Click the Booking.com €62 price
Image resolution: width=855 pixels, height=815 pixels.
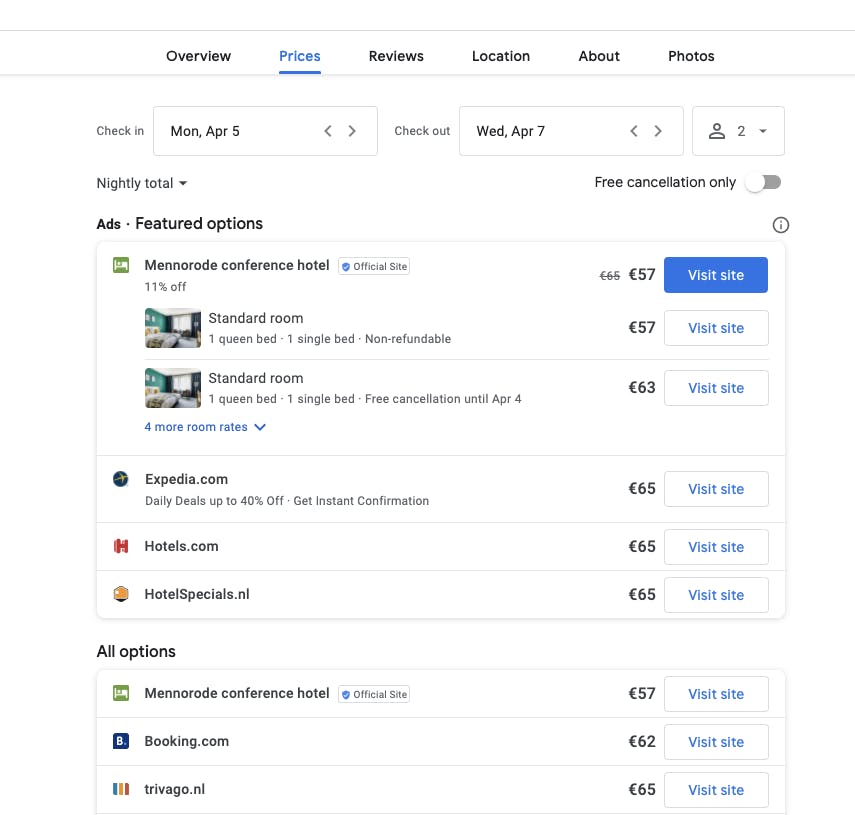tap(642, 741)
